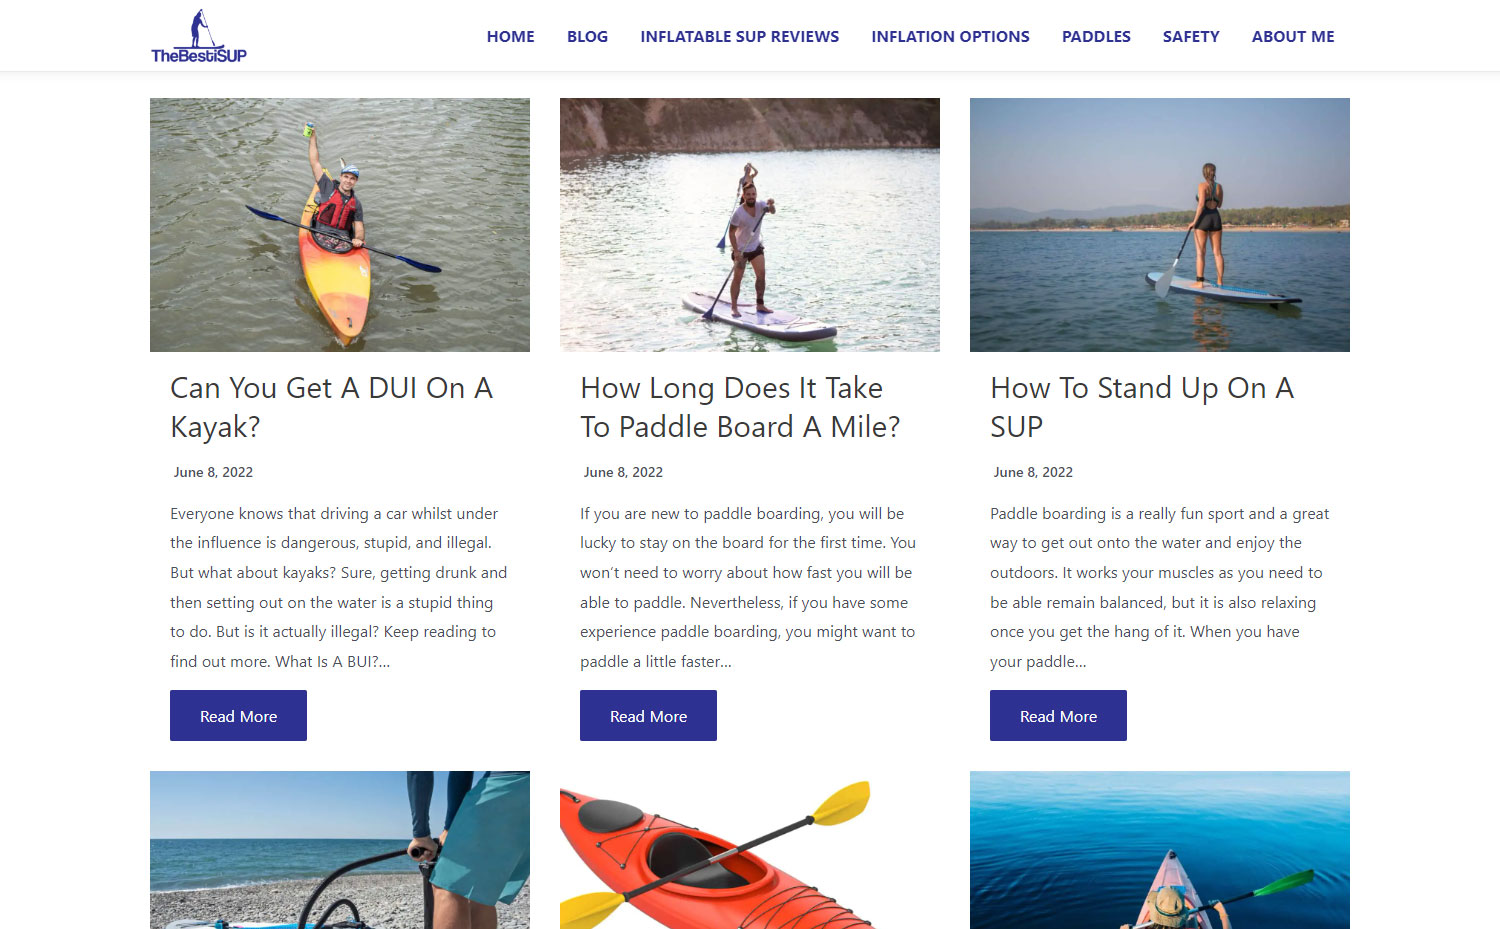
Task: Open the blue water kayaker thumbnail
Action: (1160, 850)
